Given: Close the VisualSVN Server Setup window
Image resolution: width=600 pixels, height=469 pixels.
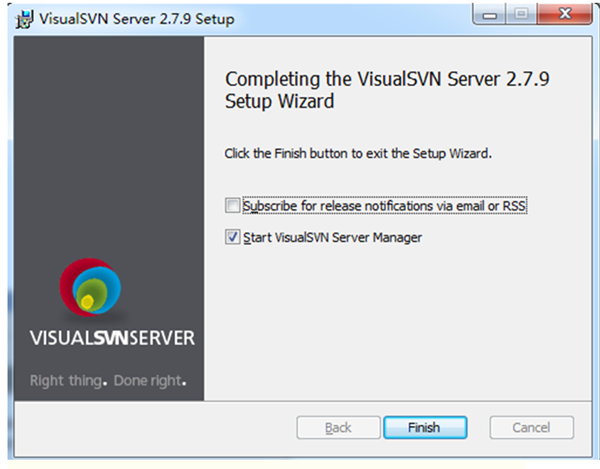Looking at the screenshot, I should (562, 17).
